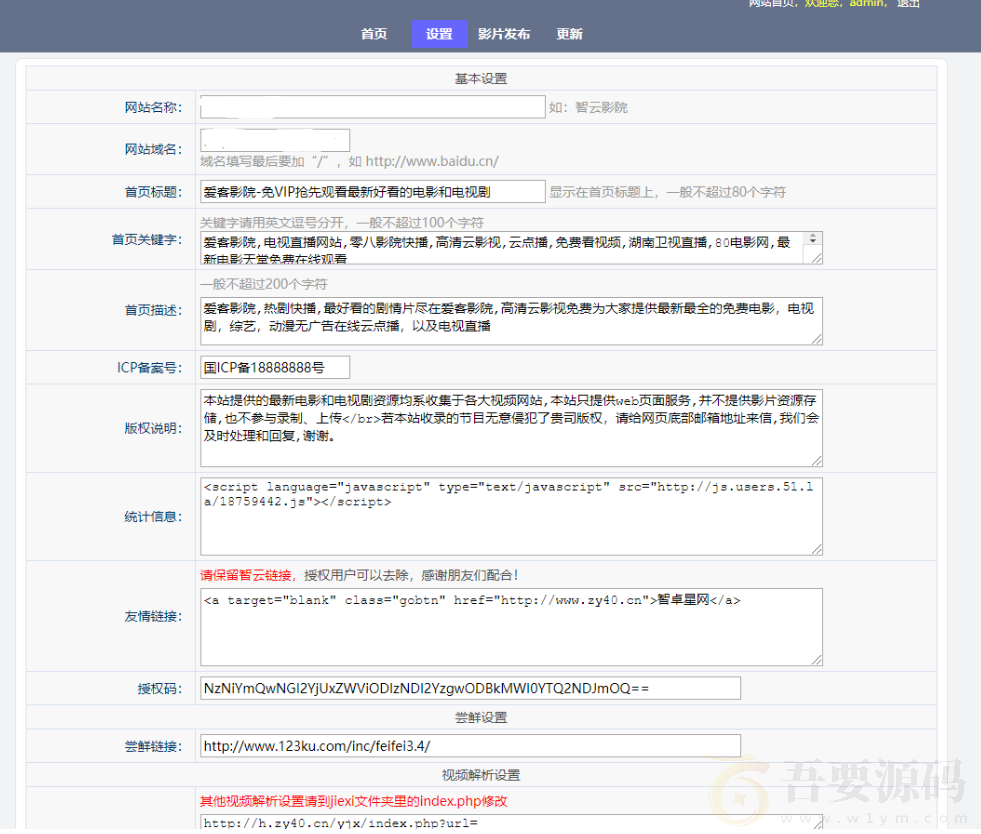The image size is (981, 834).
Task: Click the red jiexi index.php notice text
Action: tap(353, 801)
